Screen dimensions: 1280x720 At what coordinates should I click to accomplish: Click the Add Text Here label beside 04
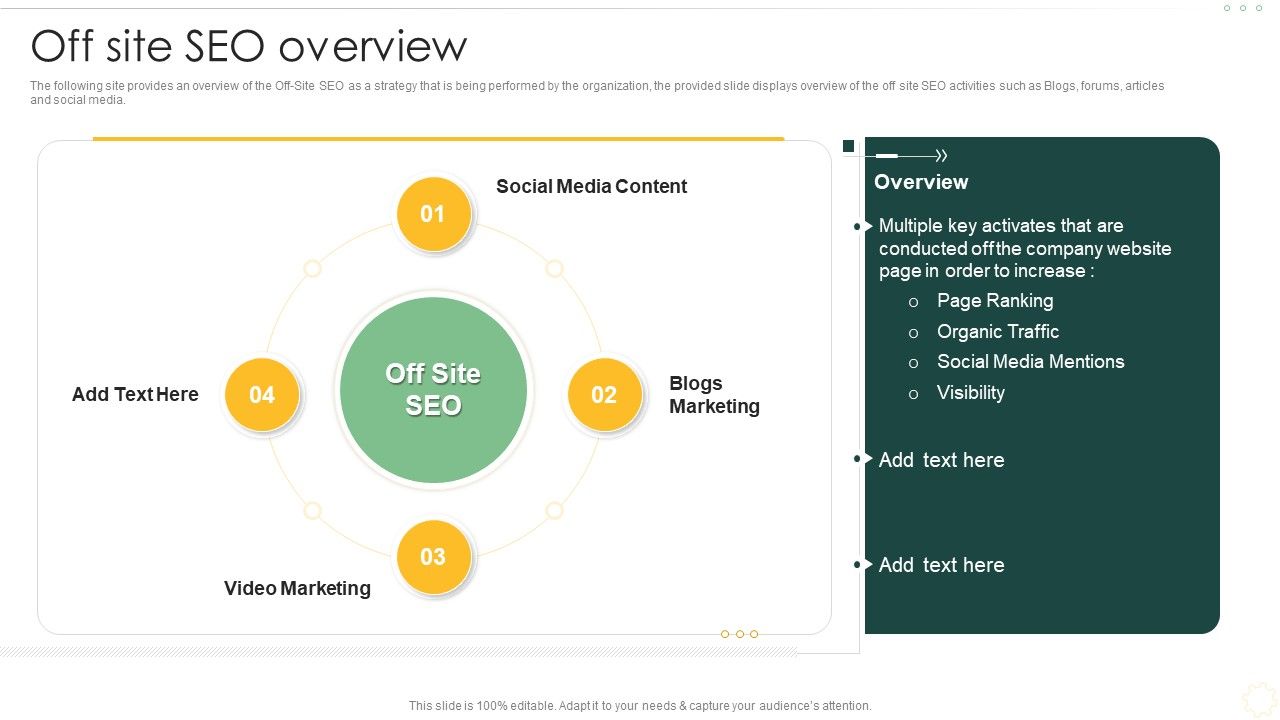135,394
